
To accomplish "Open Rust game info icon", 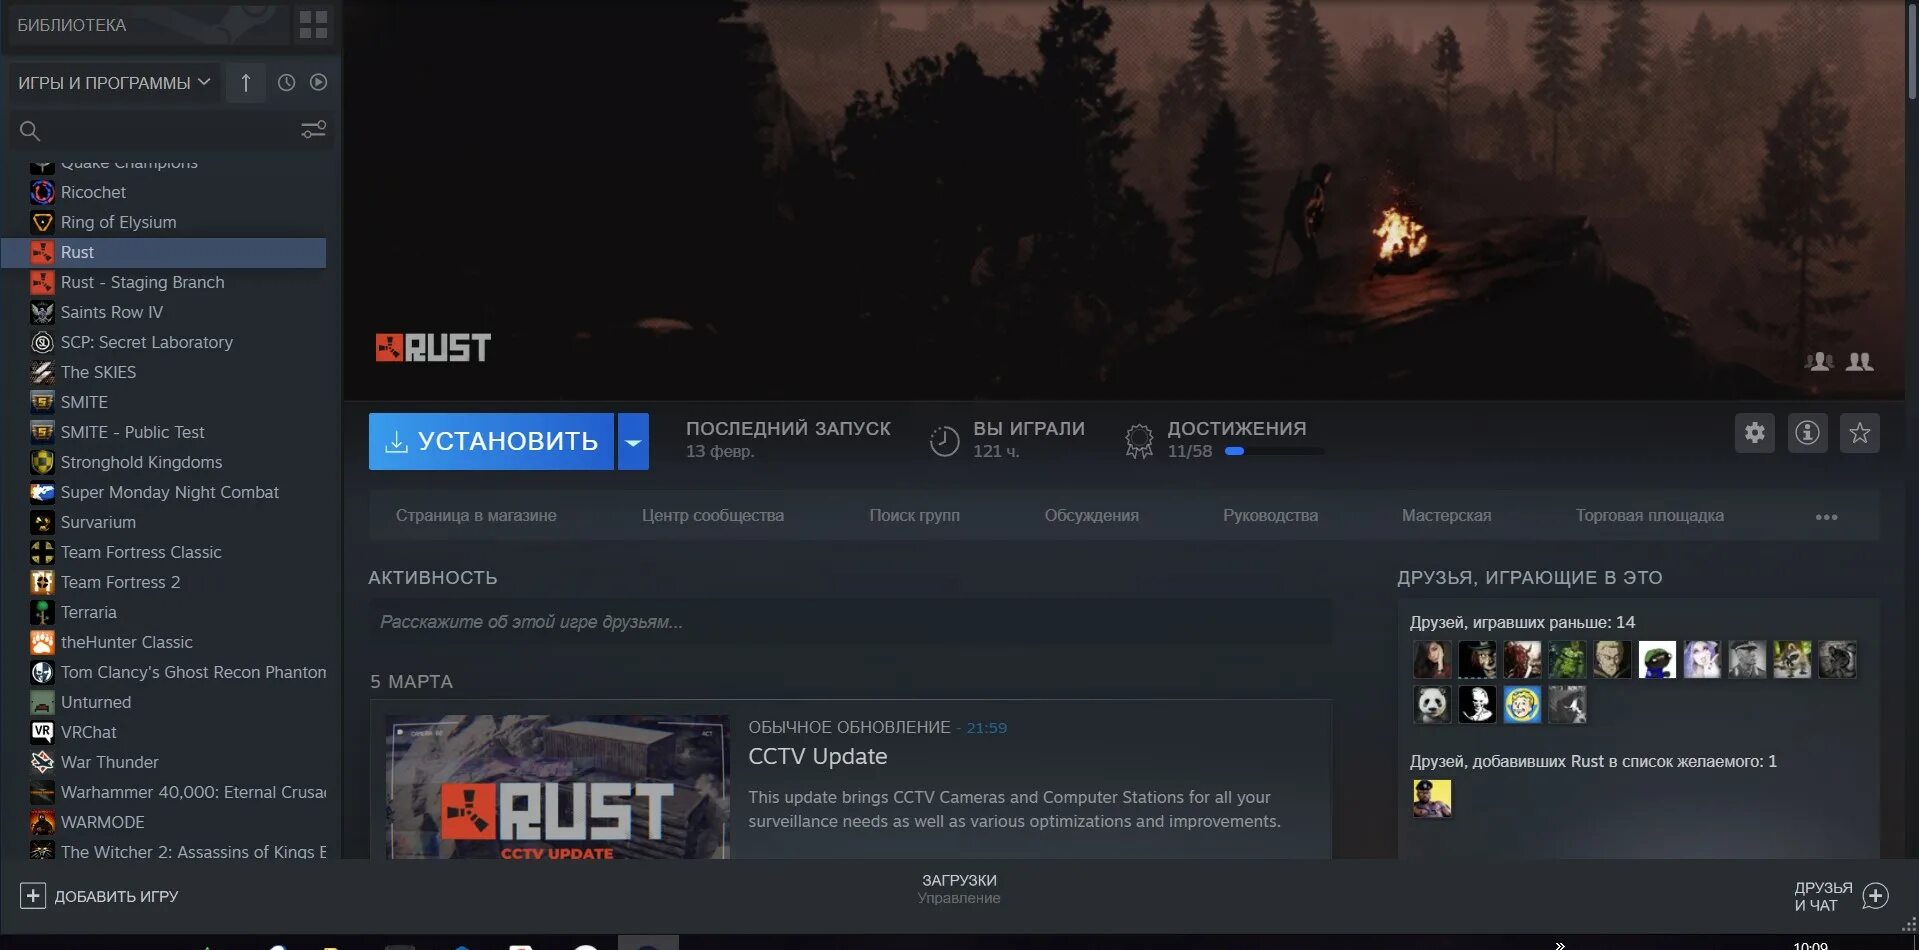I will [1807, 433].
